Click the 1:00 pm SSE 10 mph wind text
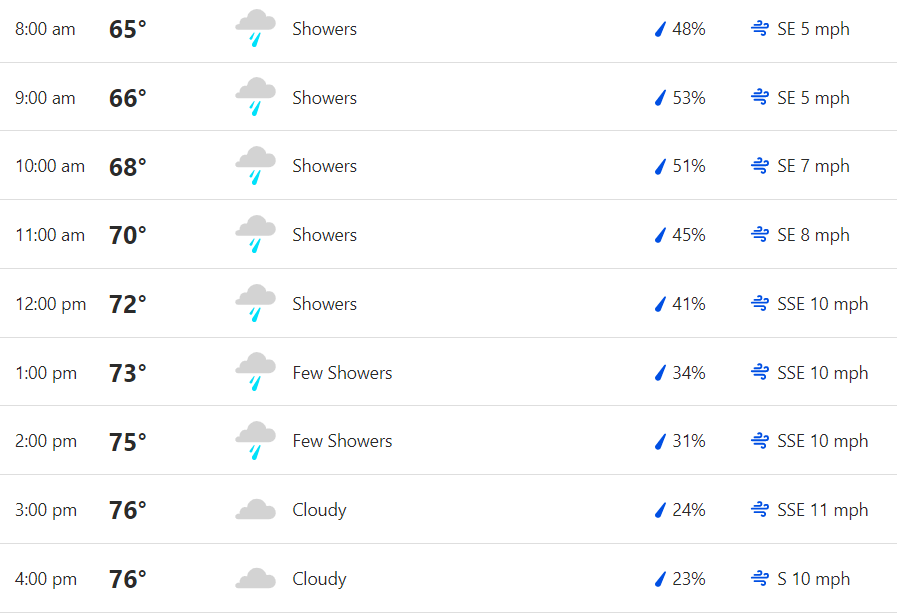The width and height of the screenshot is (897, 616). (x=823, y=373)
